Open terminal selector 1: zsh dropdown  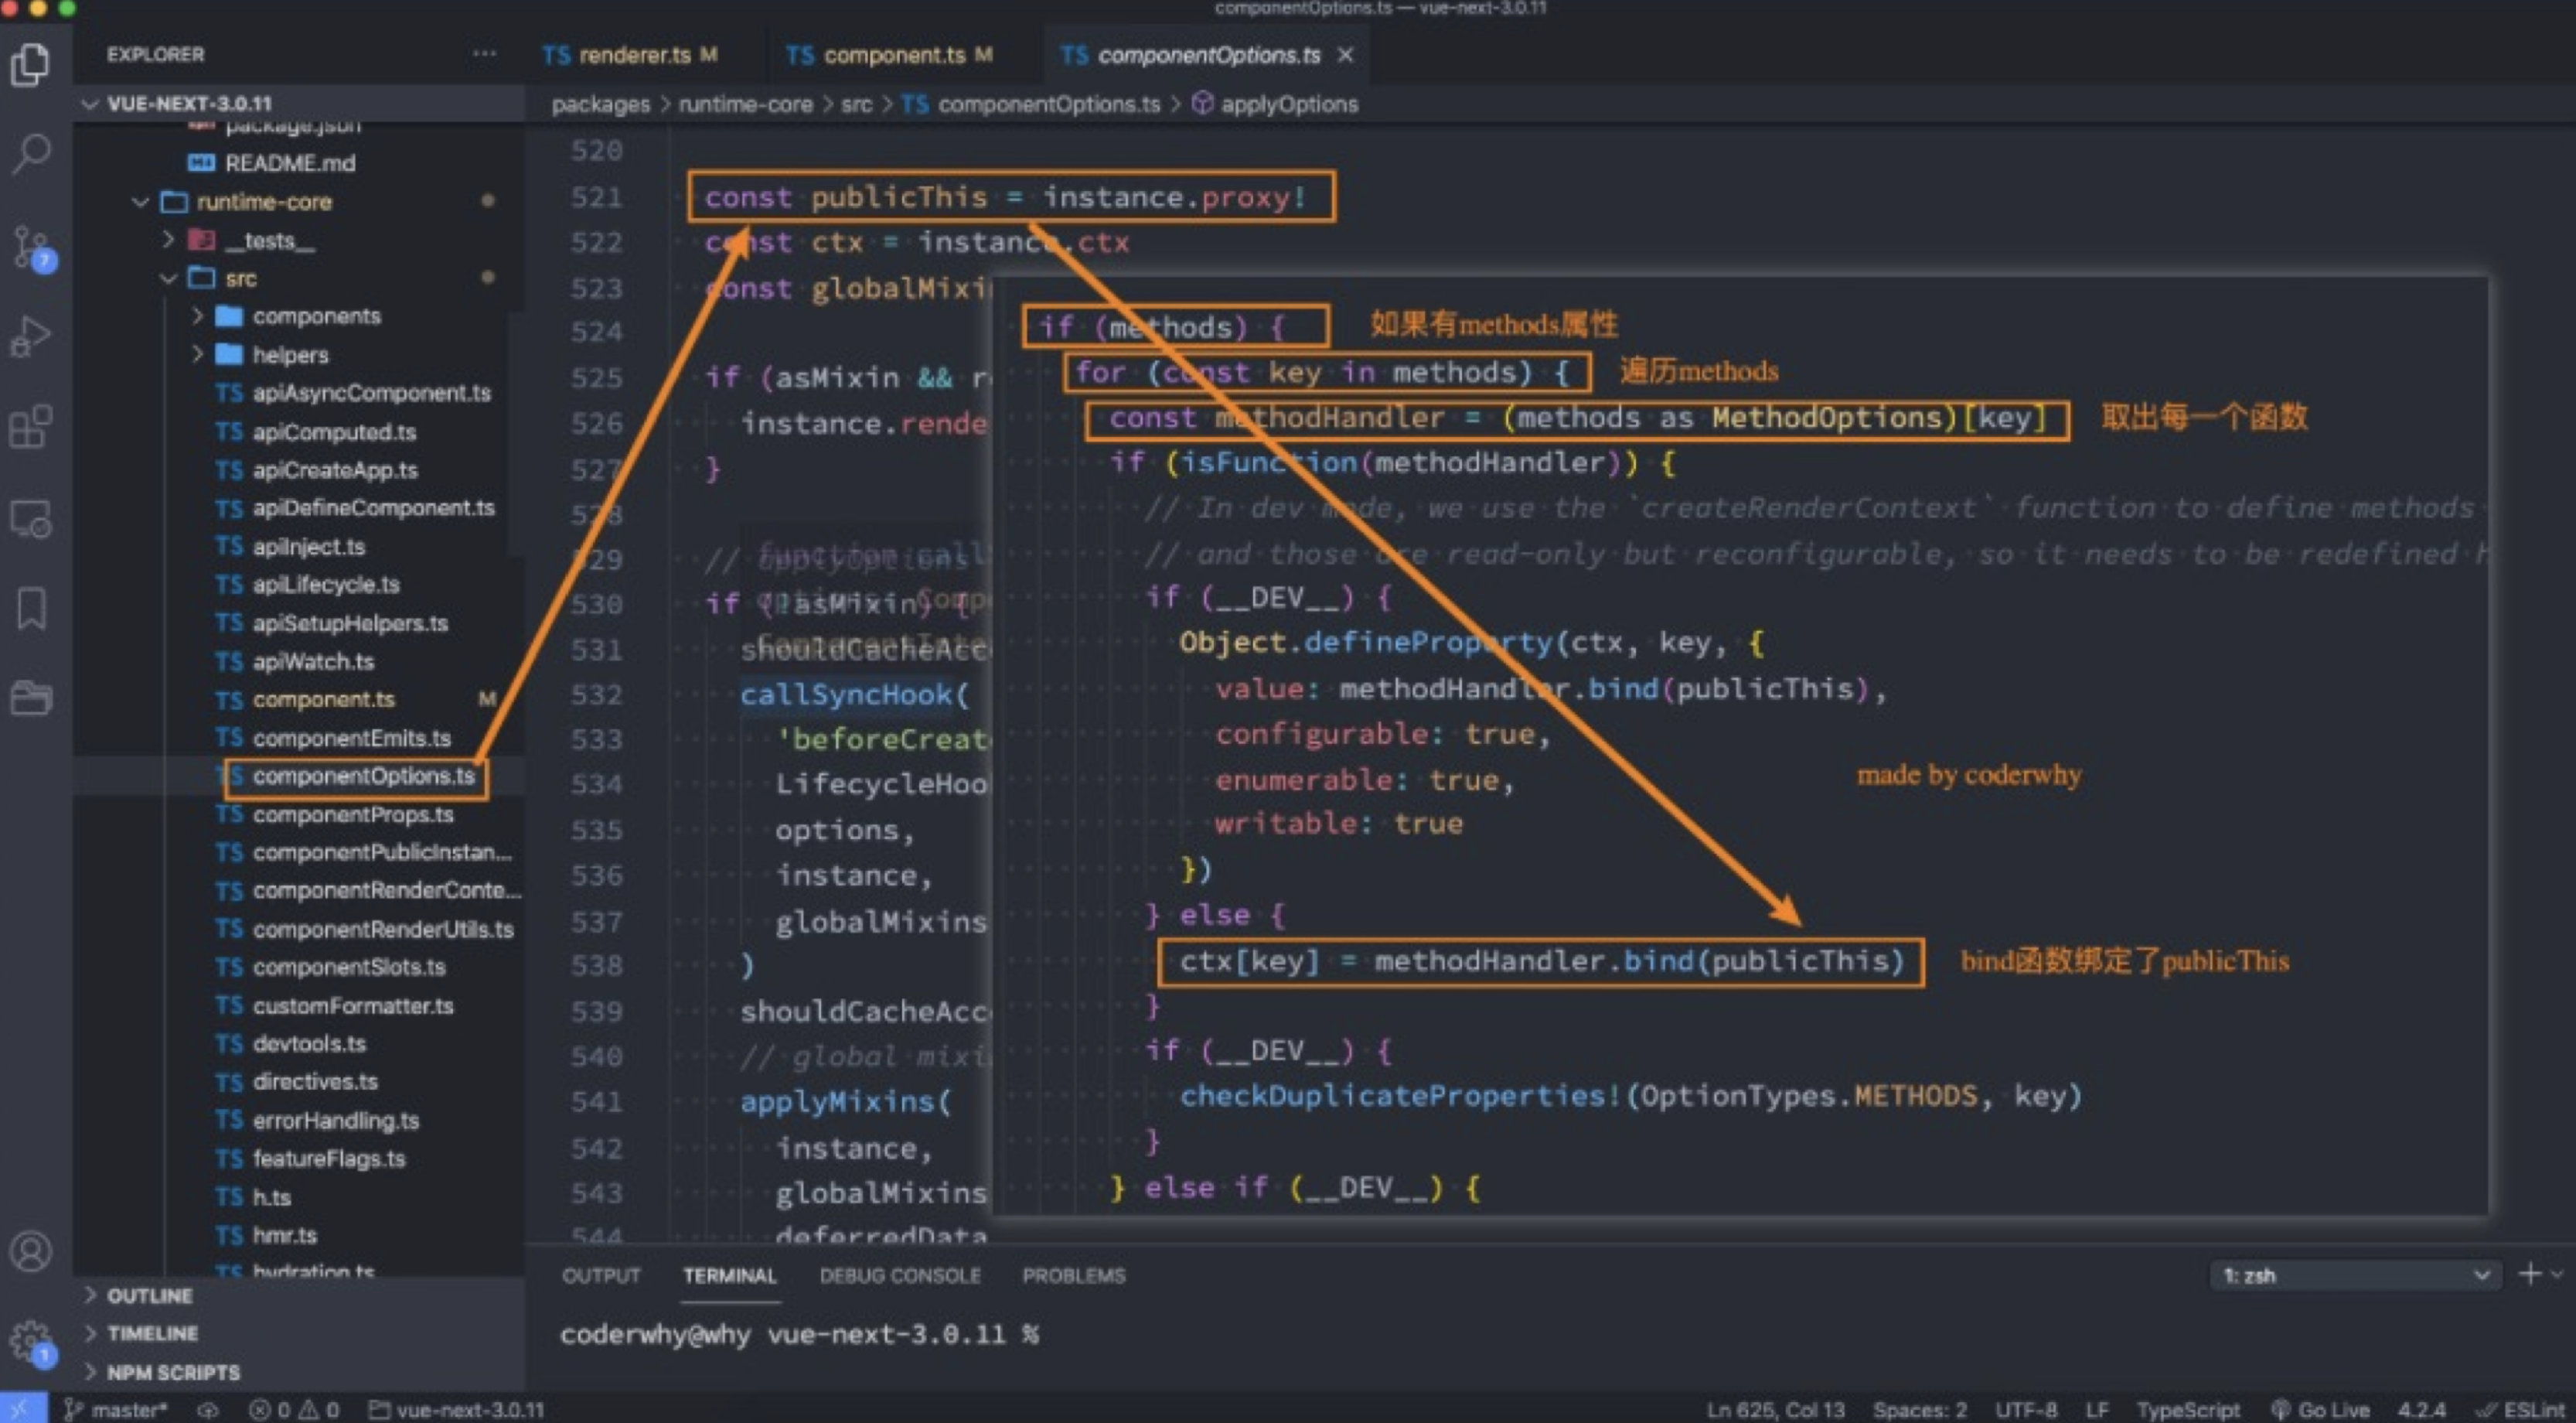coord(2355,1275)
